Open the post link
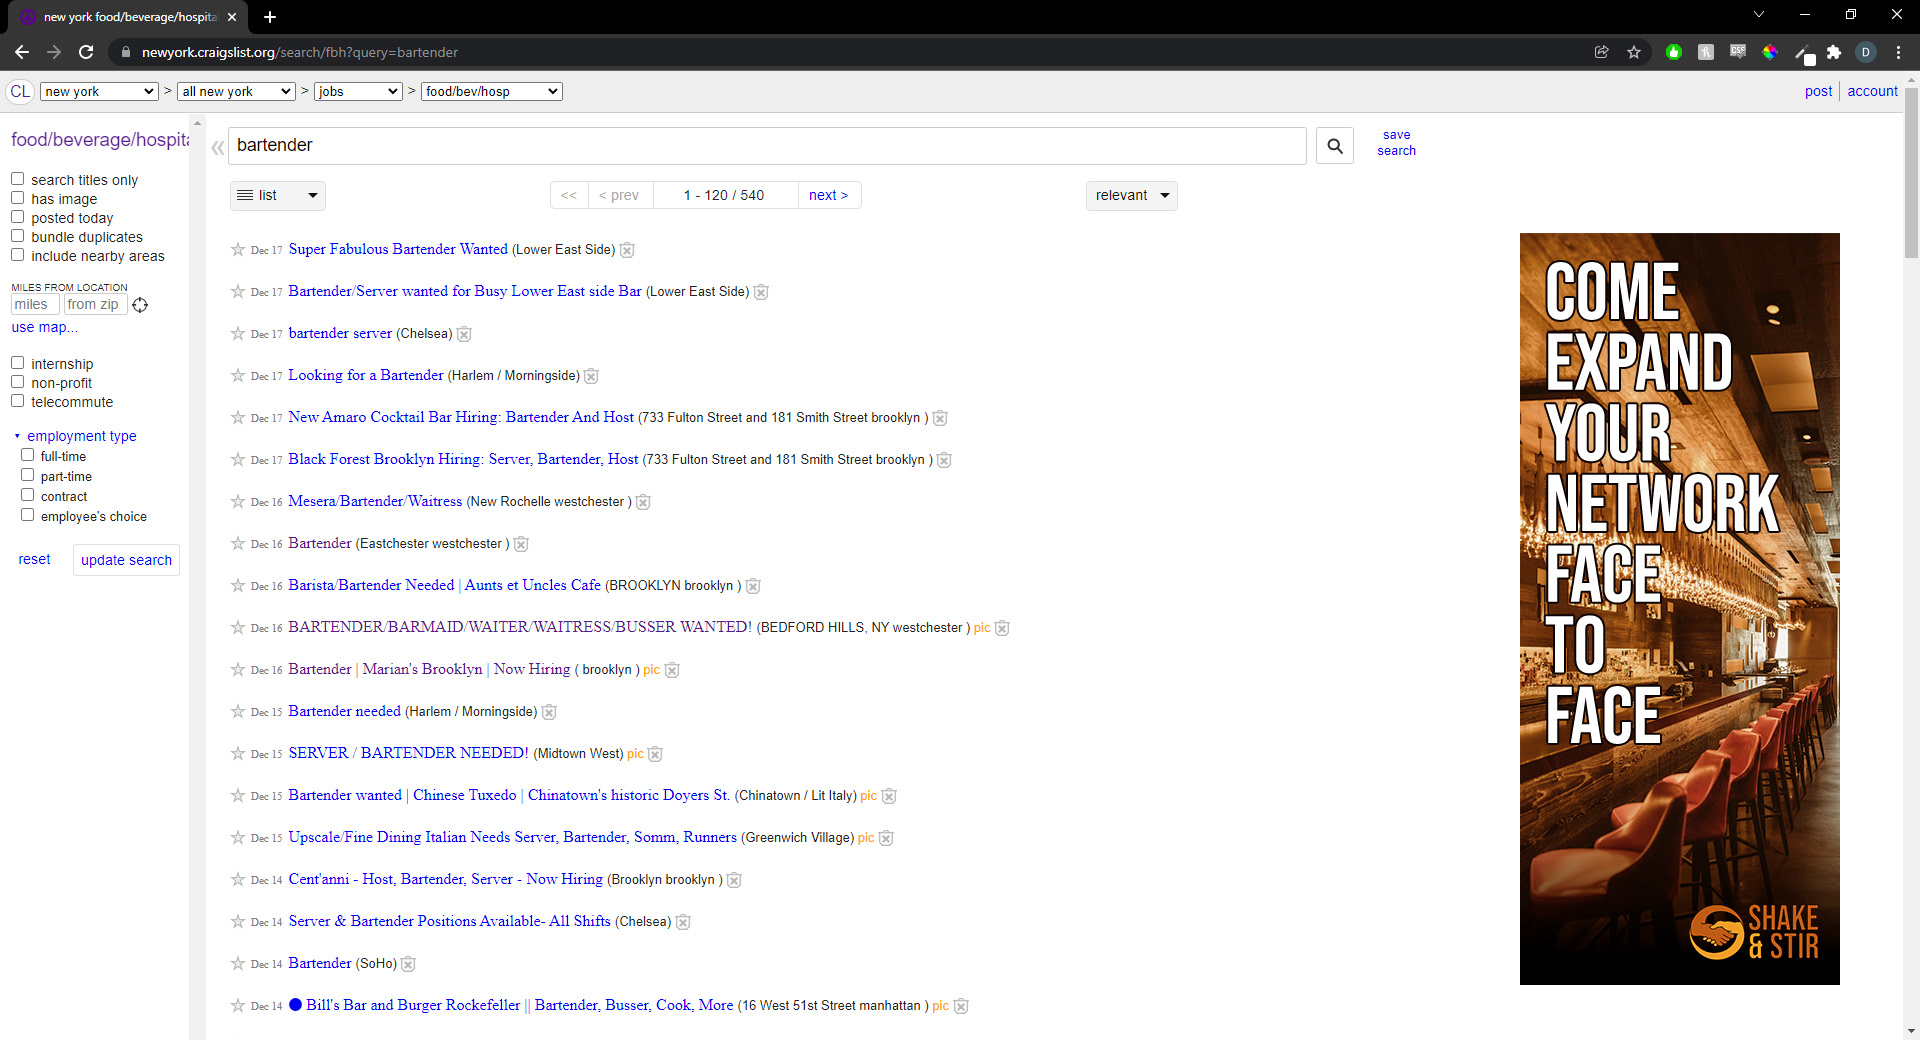Screen dimensions: 1920x1040 click(x=1818, y=91)
